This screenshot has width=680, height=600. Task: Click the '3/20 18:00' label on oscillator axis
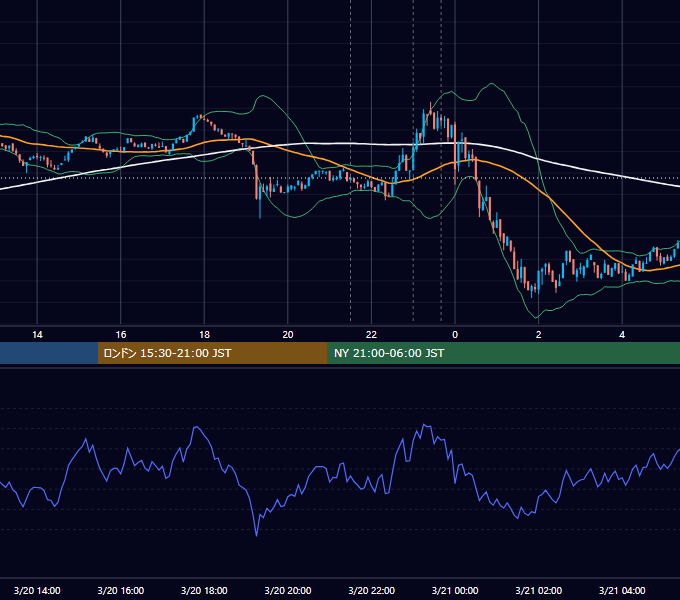(204, 590)
